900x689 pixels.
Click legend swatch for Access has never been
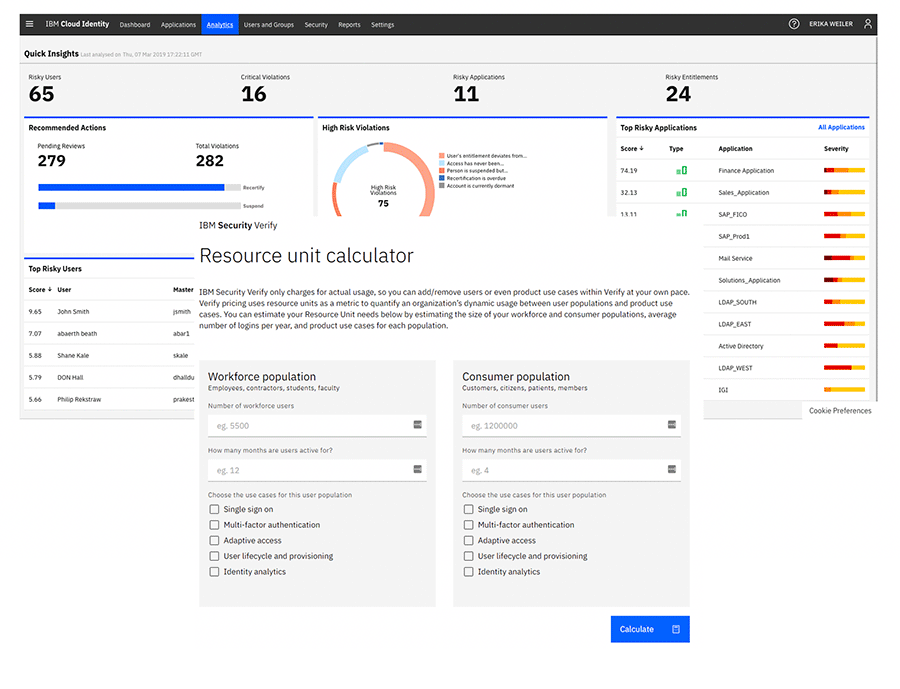click(x=442, y=163)
